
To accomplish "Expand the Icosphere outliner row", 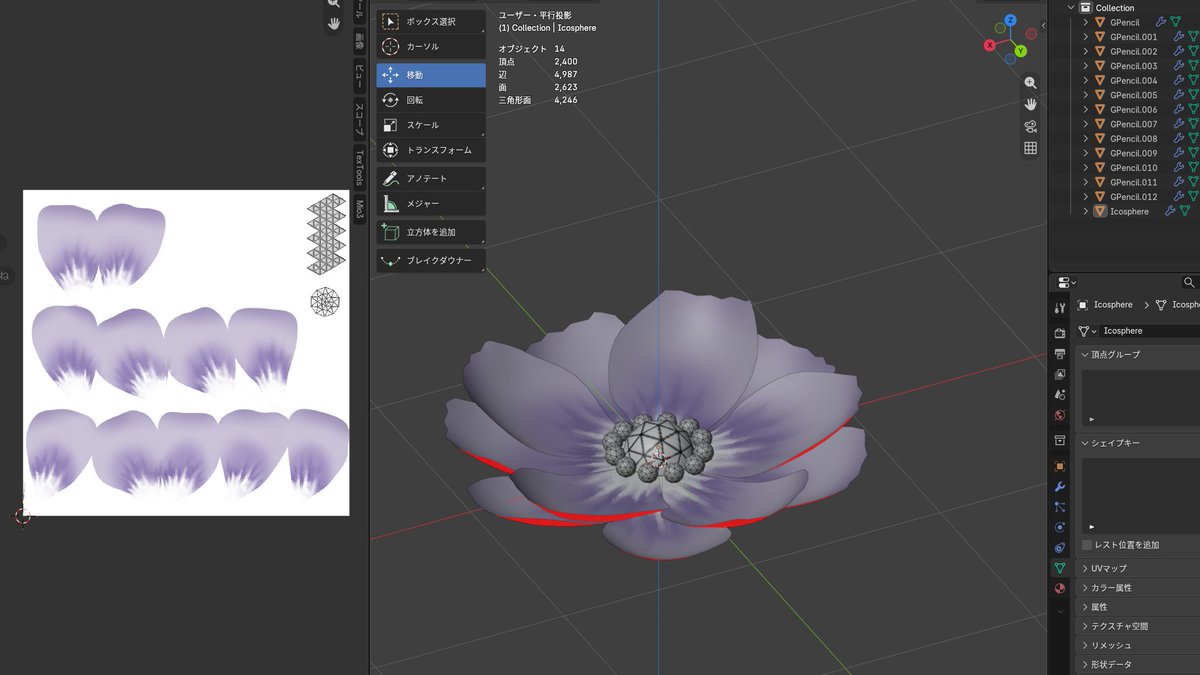I will (x=1086, y=211).
